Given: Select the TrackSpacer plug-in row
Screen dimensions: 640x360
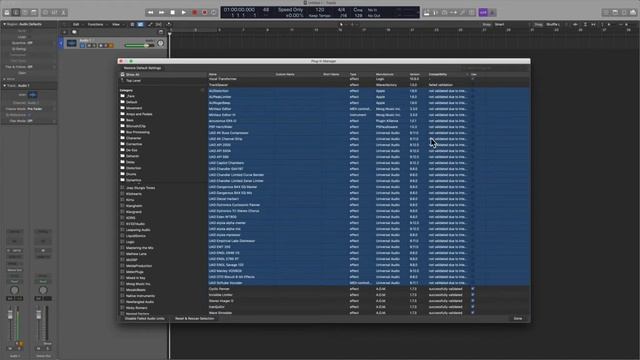Looking at the screenshot, I should tap(369, 85).
